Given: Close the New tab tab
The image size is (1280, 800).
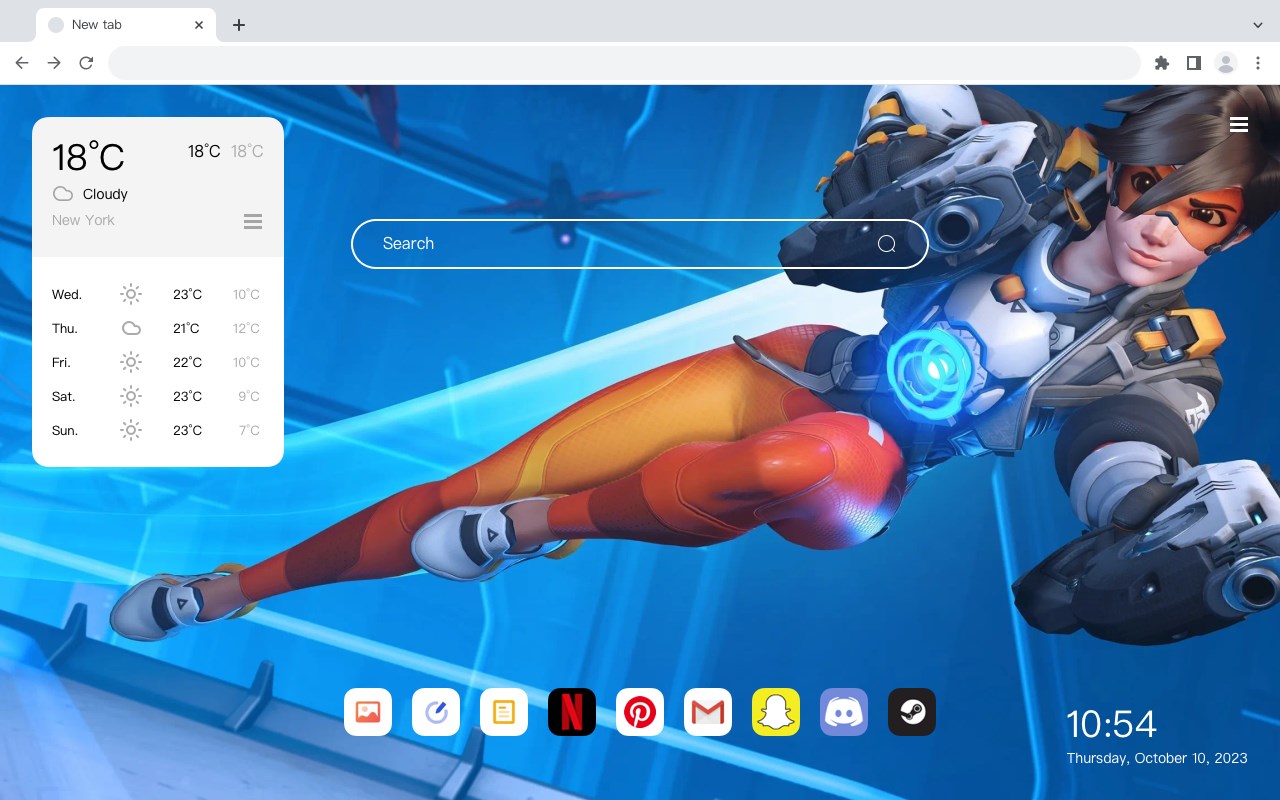Looking at the screenshot, I should (x=200, y=25).
